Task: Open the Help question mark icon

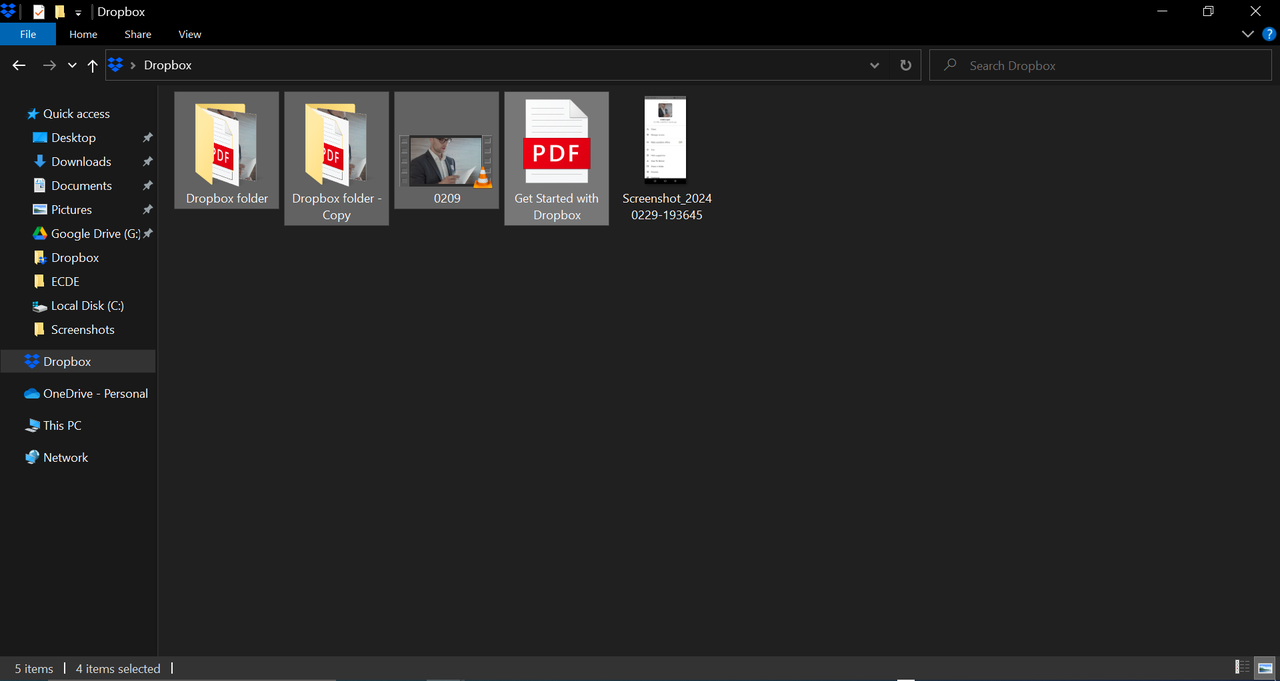Action: 1269,34
